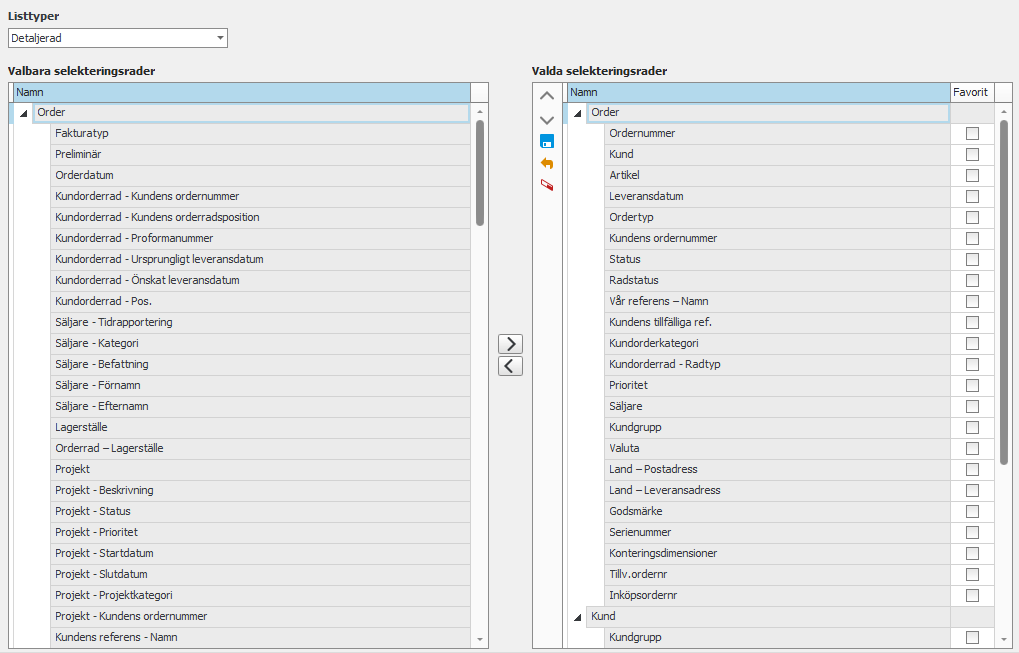Image resolution: width=1019 pixels, height=653 pixels.
Task: Click the orange undo arrow icon
Action: pyautogui.click(x=546, y=163)
